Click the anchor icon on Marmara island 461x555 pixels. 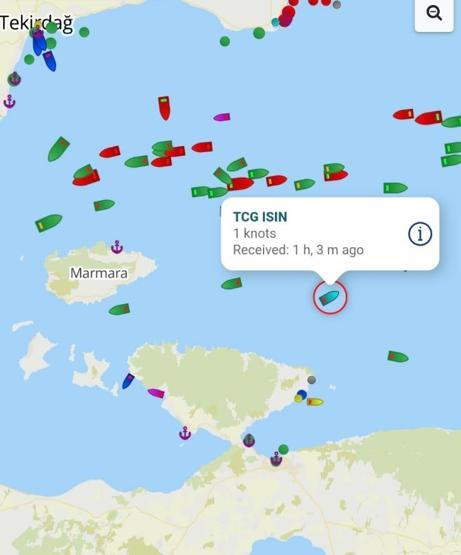coord(117,247)
